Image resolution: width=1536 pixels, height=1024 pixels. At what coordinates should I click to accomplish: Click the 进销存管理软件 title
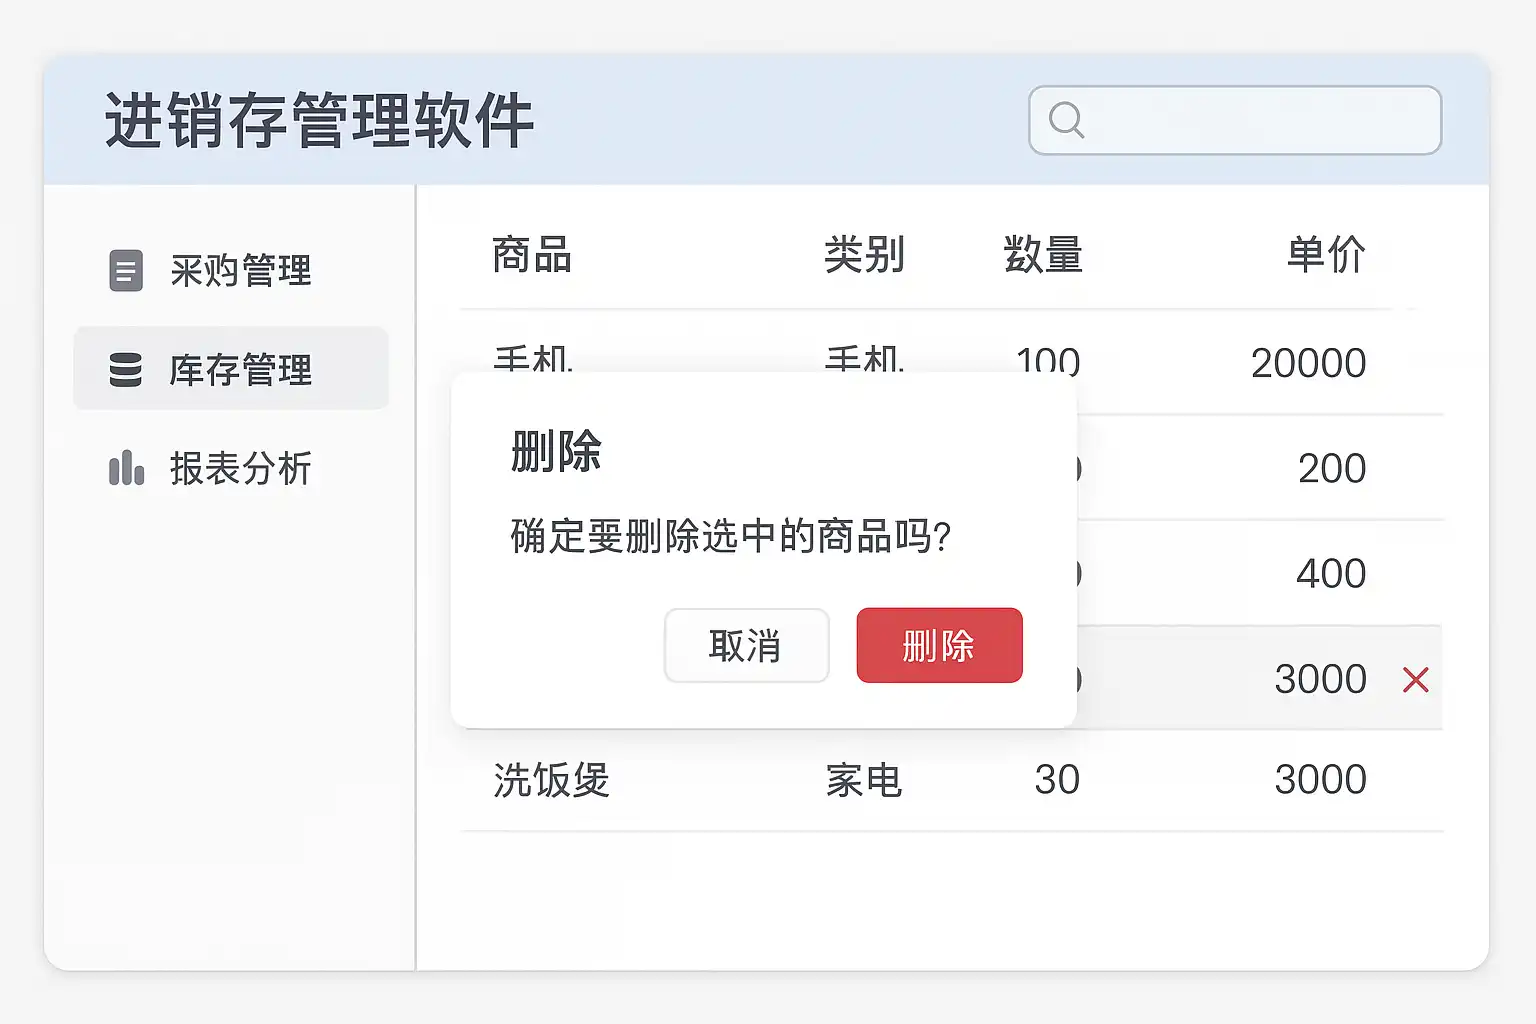[x=319, y=121]
